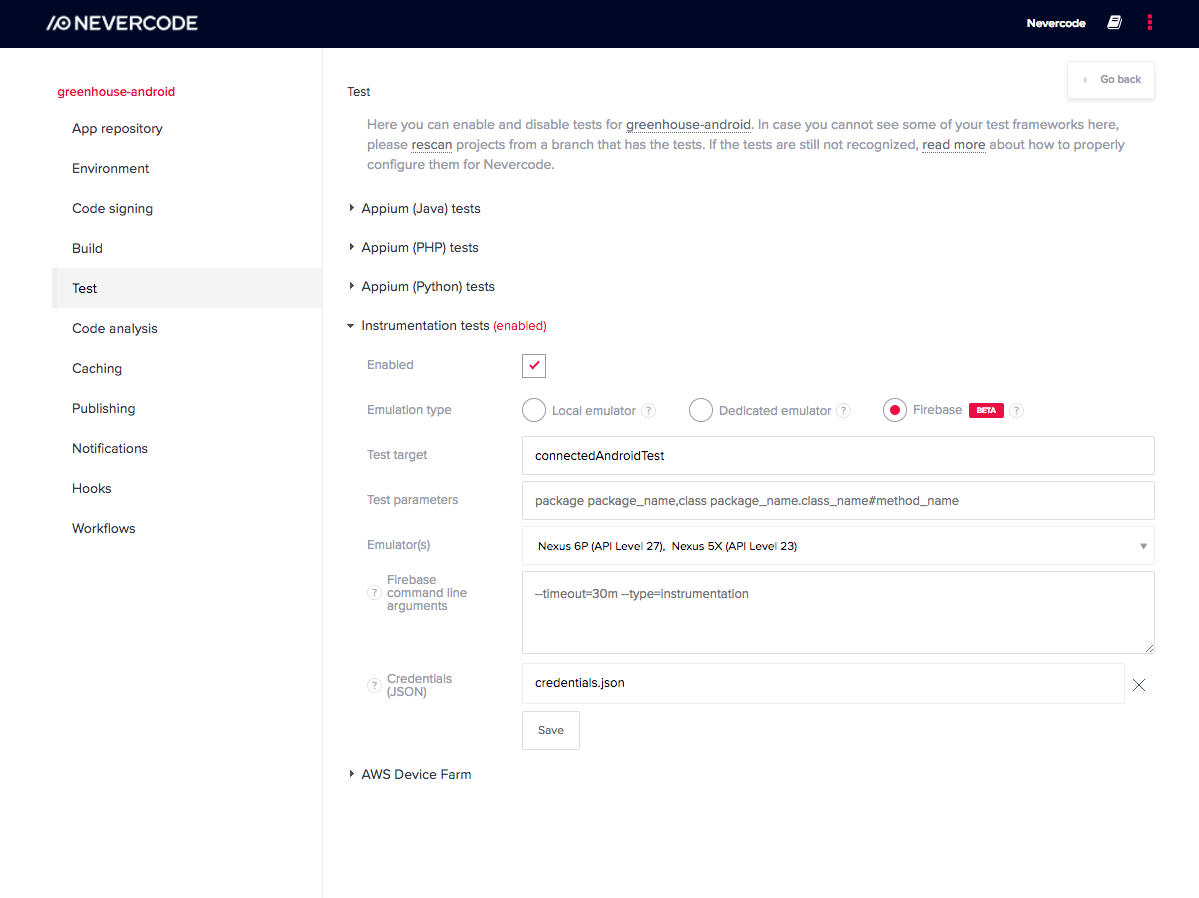Open Environment settings
This screenshot has width=1199, height=898.
pyautogui.click(x=110, y=168)
